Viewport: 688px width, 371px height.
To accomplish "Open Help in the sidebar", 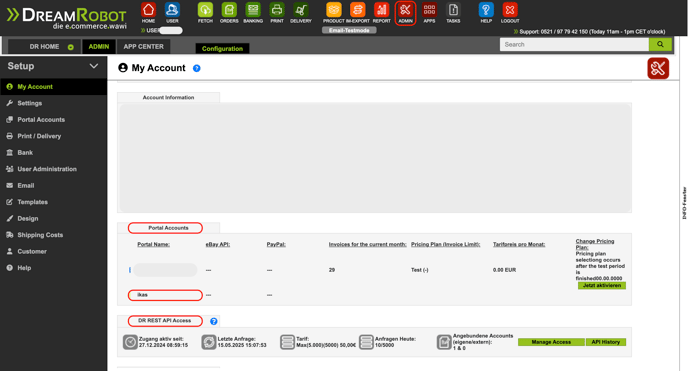I will 54,268.
